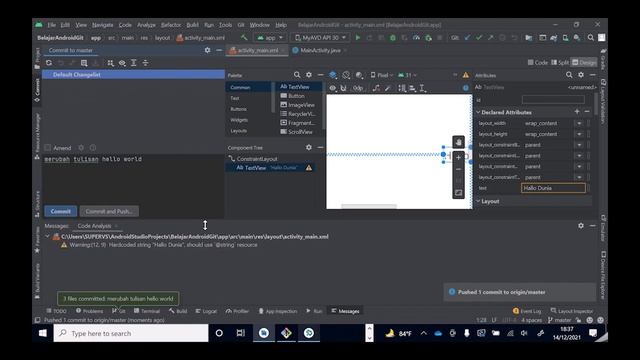Image resolution: width=640 pixels, height=360 pixels.
Task: Click Collapse All icon in Commit toolbar
Action: click(x=145, y=63)
